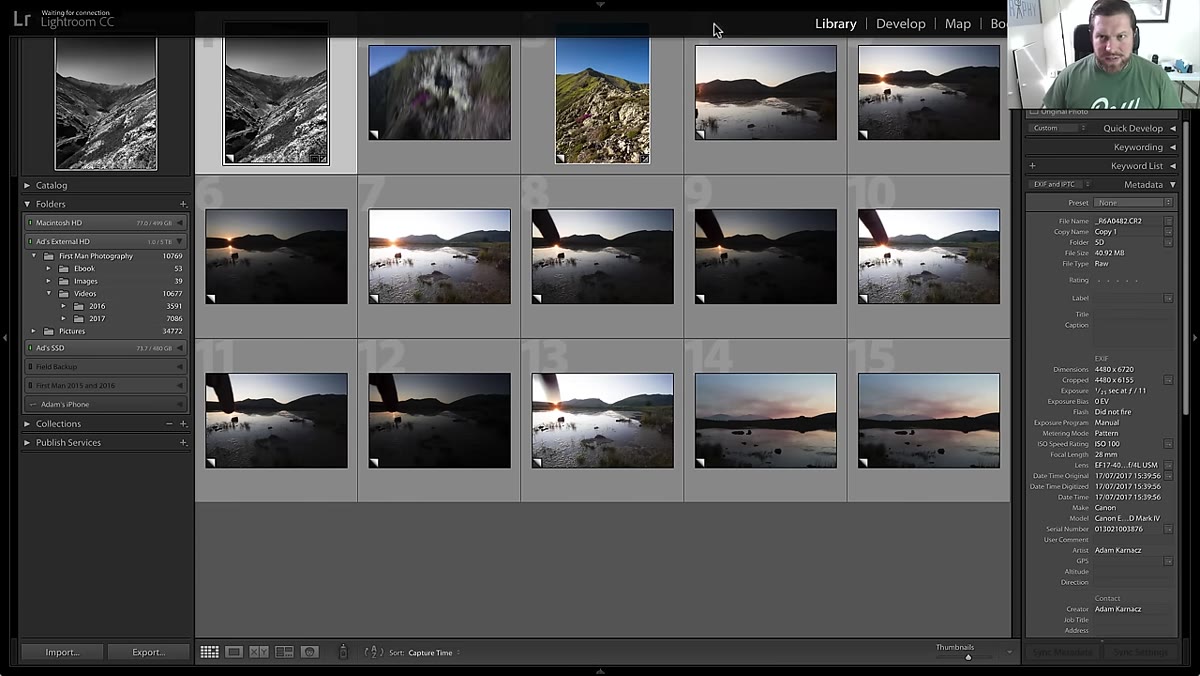Adjust the Thumbnails size slider
This screenshot has width=1200, height=676.
pos(968,657)
